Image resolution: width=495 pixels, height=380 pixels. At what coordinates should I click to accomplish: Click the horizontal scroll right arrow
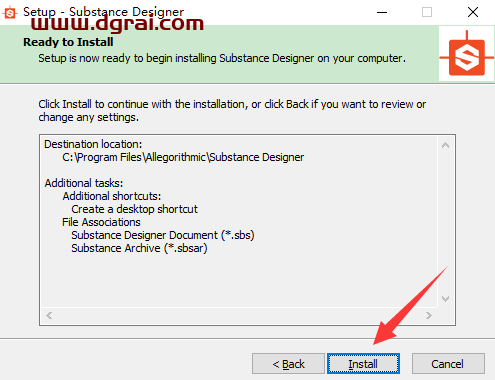point(429,315)
